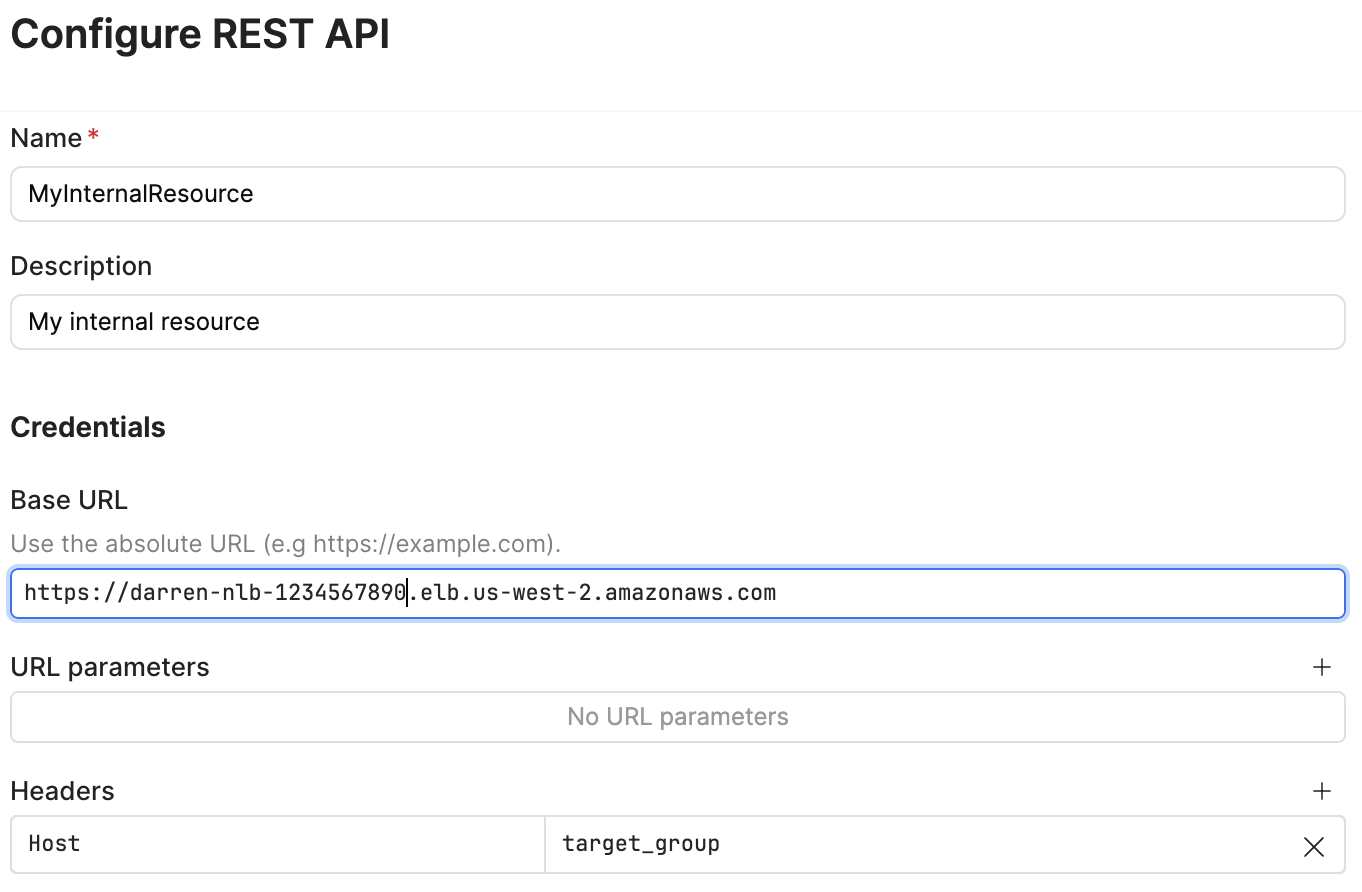Image resolution: width=1362 pixels, height=892 pixels.
Task: Click the Name label
Action: click(x=46, y=138)
